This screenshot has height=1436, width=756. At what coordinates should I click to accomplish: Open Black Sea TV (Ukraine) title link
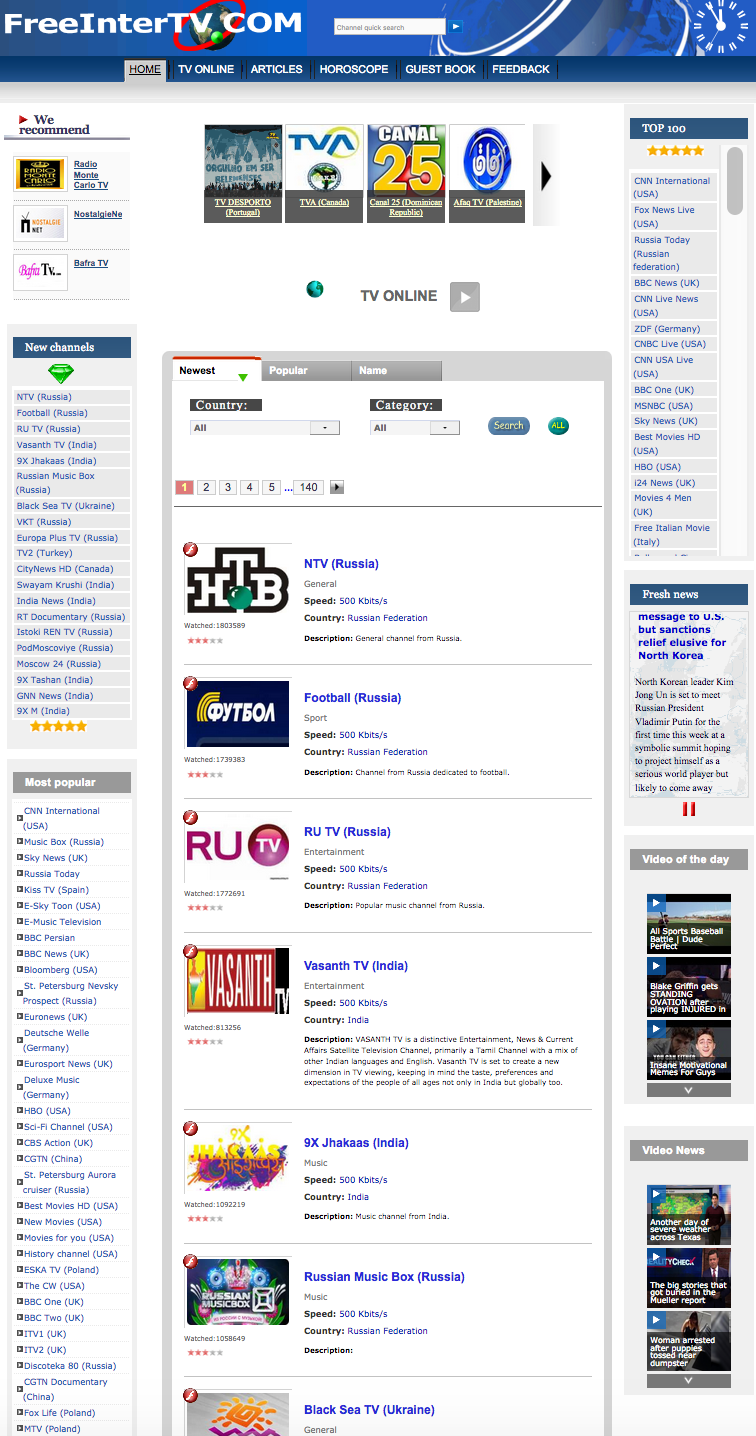[369, 1410]
